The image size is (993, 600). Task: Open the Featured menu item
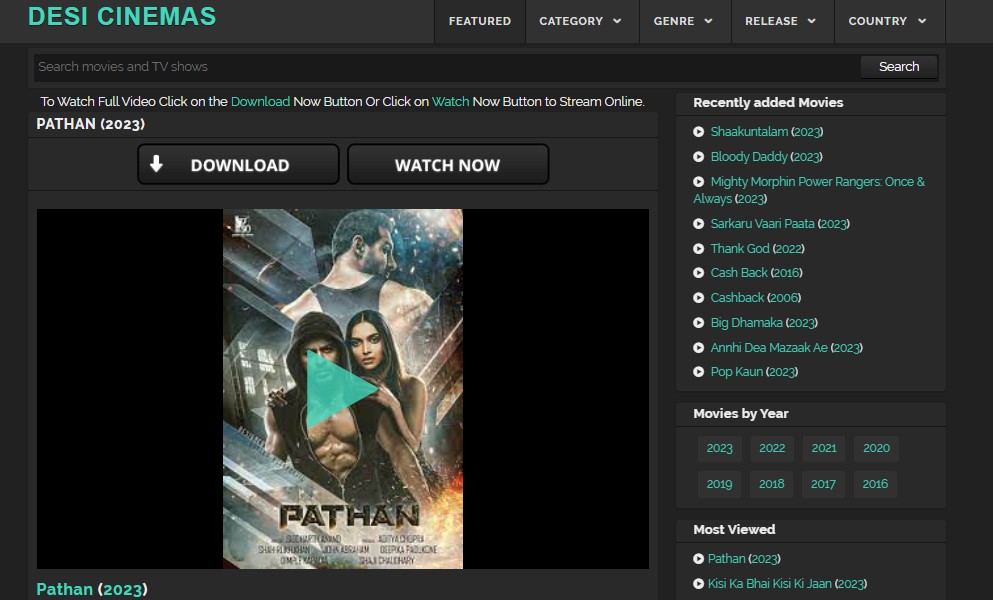click(x=479, y=21)
